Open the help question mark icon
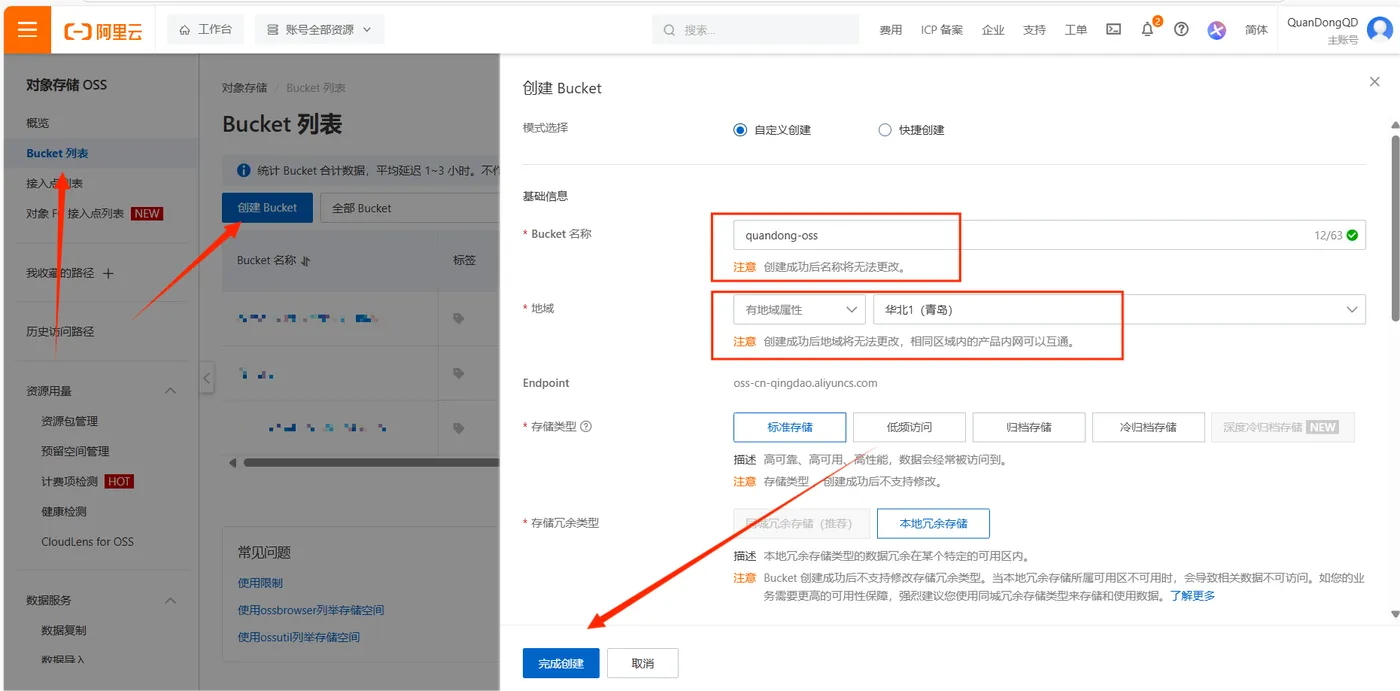 click(1181, 30)
